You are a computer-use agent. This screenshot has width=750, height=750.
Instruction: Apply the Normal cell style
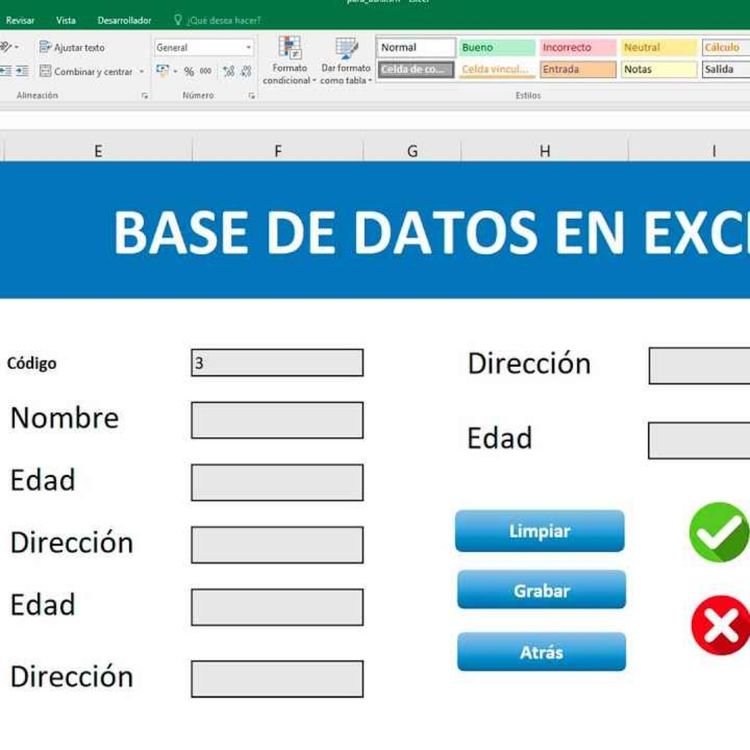pos(416,47)
